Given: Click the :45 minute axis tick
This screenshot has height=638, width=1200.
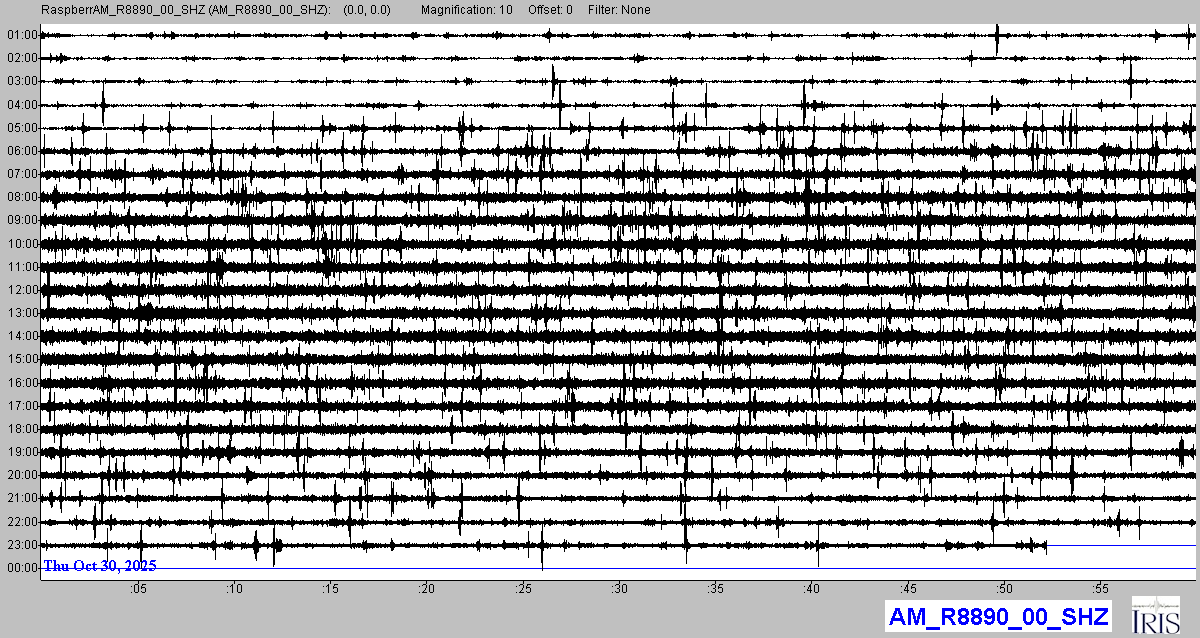Looking at the screenshot, I should 908,587.
